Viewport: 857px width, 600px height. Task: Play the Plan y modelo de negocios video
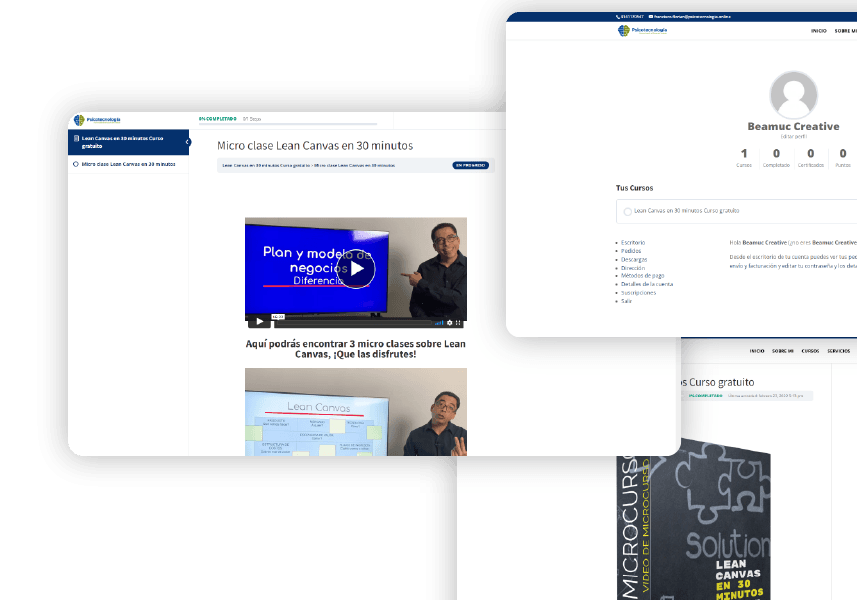click(355, 268)
